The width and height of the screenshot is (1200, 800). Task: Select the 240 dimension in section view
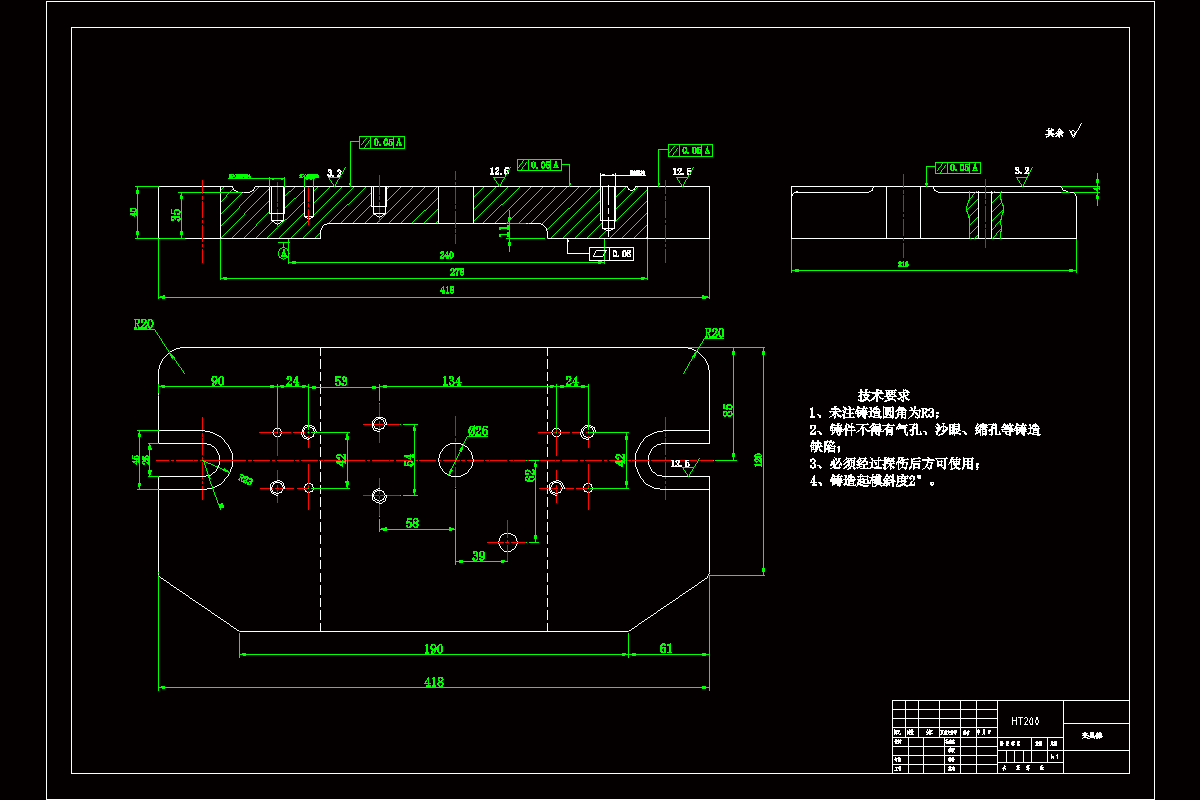[x=446, y=256]
